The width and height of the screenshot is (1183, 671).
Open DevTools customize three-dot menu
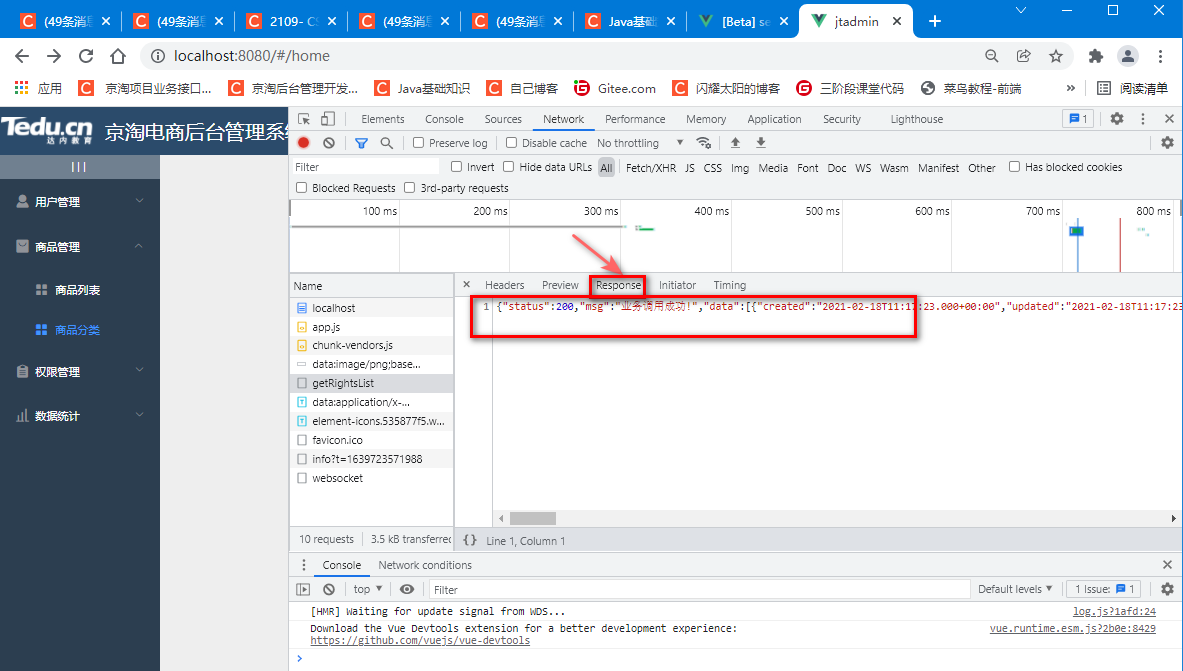[1142, 119]
